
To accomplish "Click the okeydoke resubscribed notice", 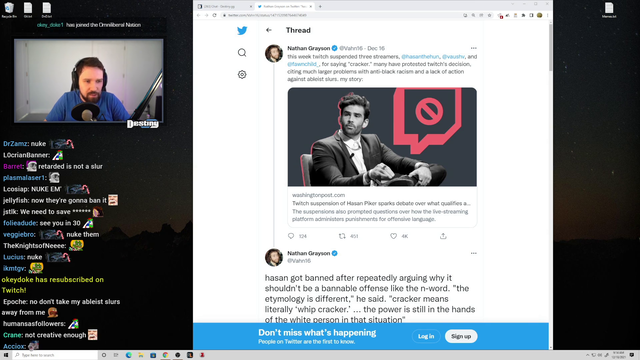I will pyautogui.click(x=53, y=285).
